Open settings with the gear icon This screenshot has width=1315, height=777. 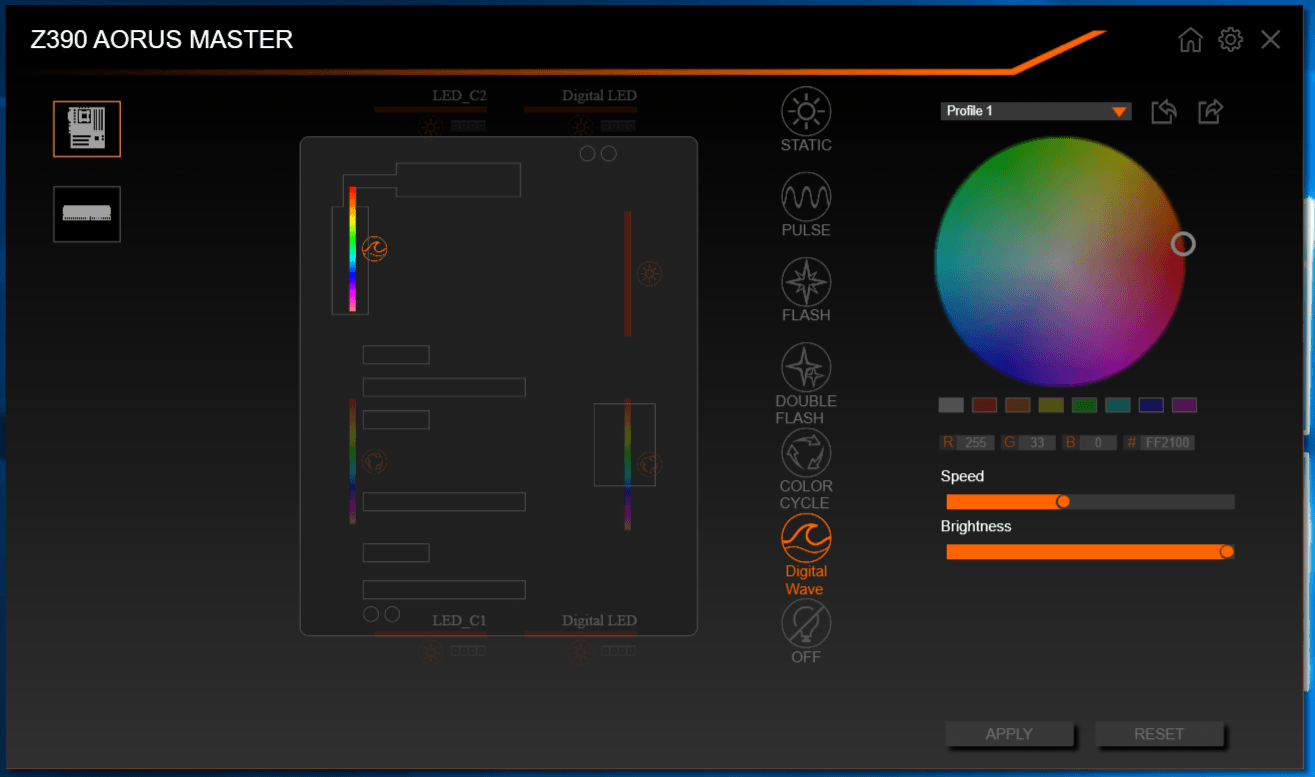point(1230,40)
